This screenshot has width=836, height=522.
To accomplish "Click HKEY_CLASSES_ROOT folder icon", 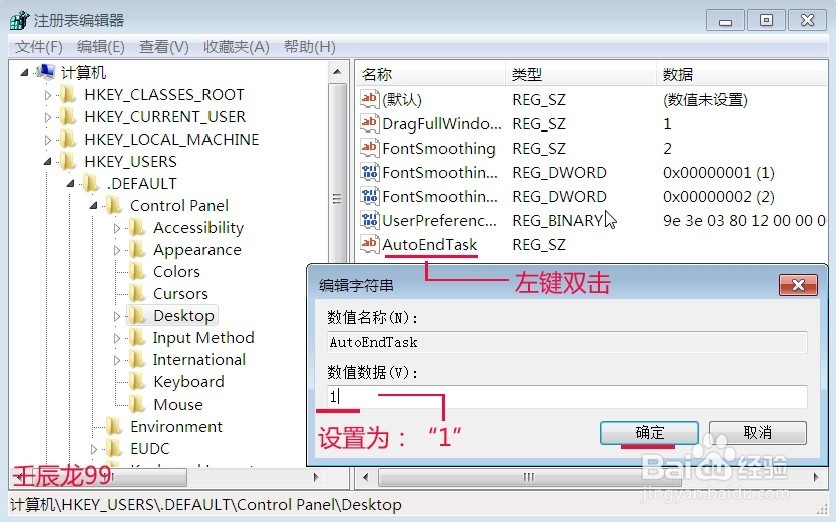I will pos(68,94).
